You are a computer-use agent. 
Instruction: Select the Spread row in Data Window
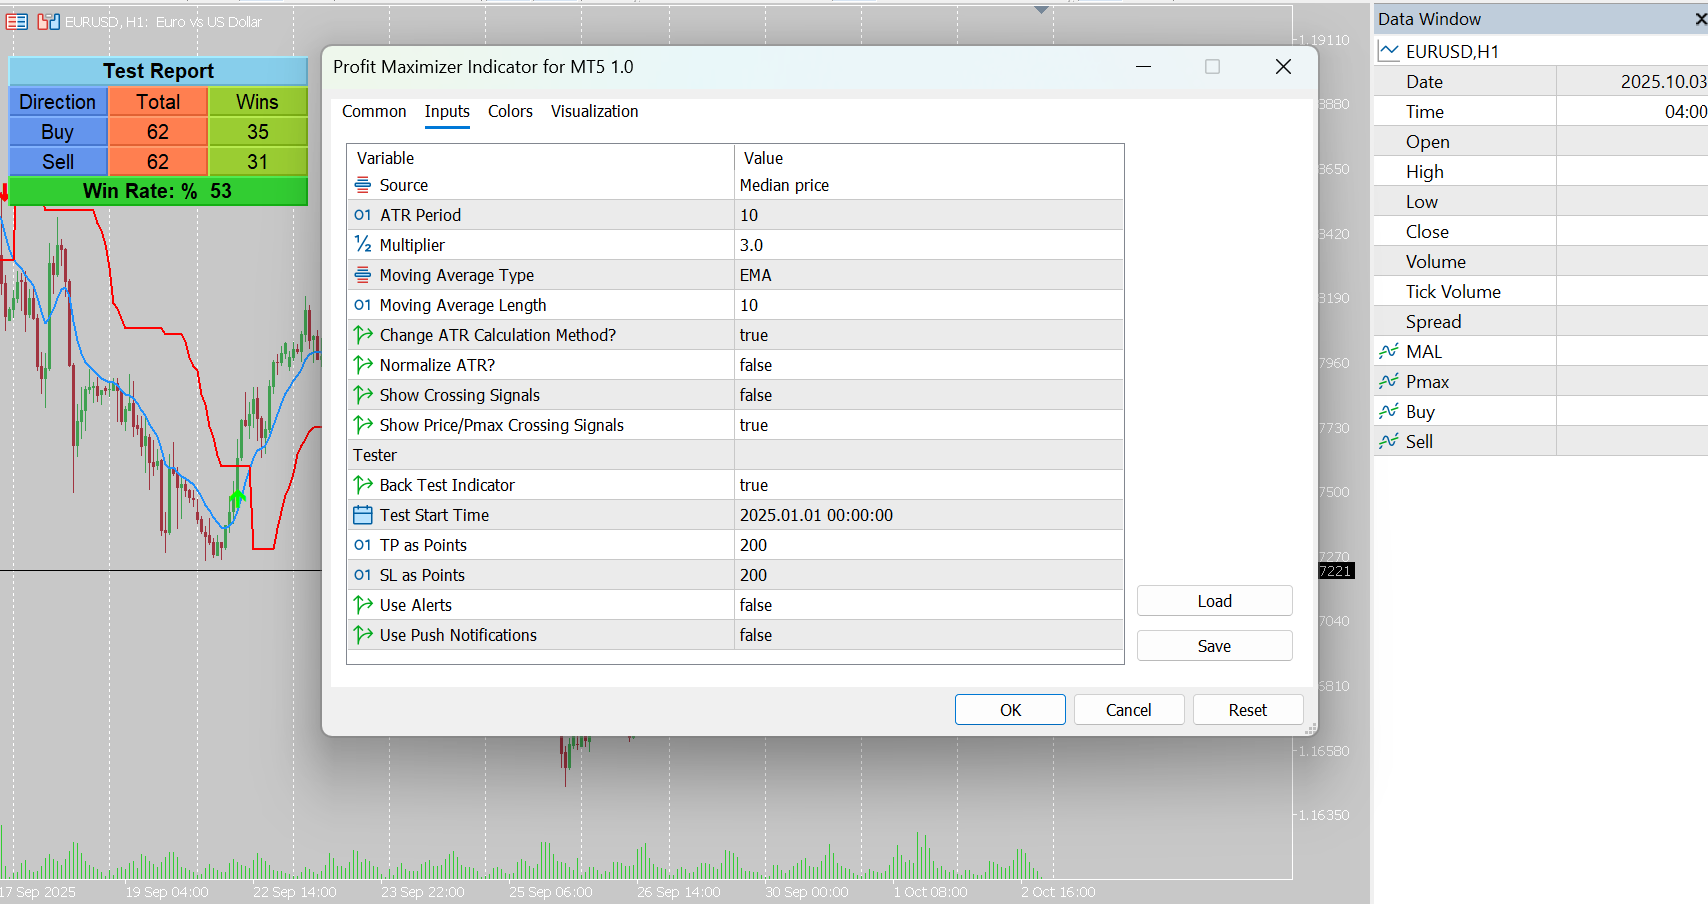(x=1541, y=322)
